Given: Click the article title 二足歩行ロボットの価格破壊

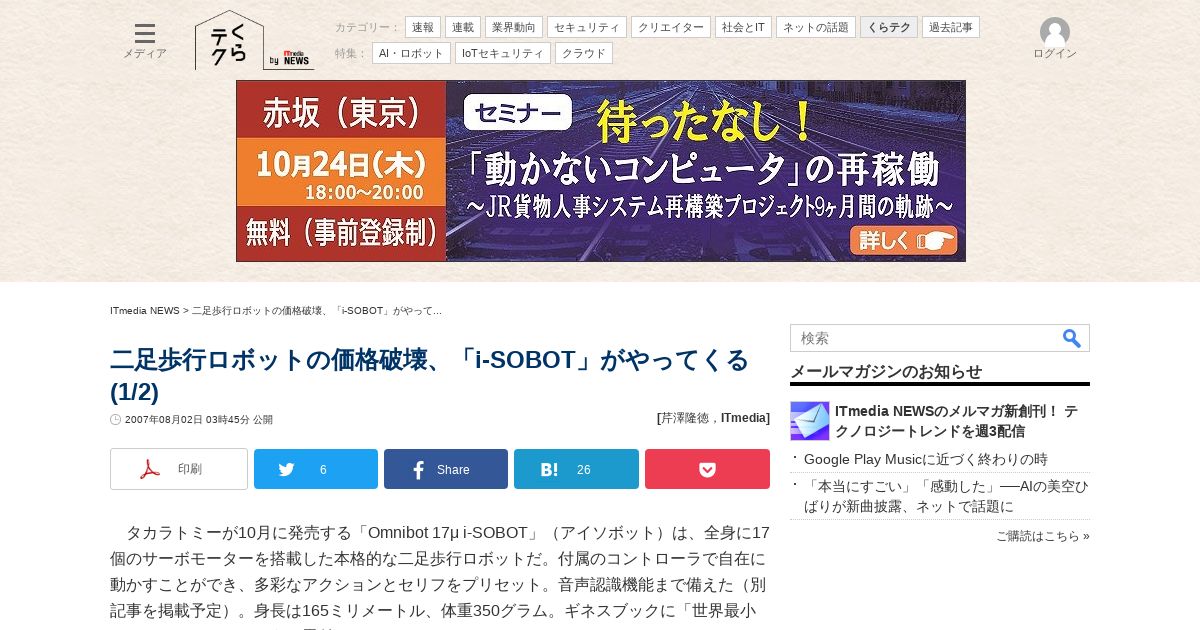Looking at the screenshot, I should 429,375.
